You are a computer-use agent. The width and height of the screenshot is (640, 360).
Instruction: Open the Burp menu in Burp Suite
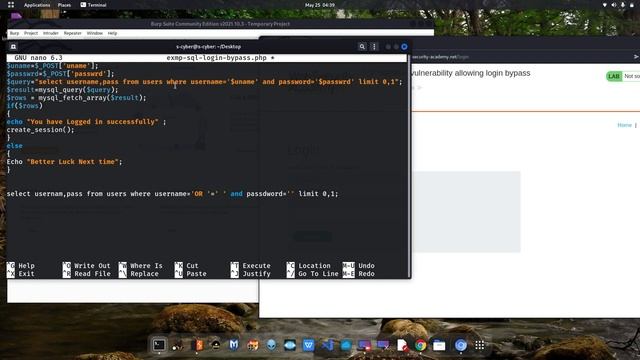click(14, 33)
